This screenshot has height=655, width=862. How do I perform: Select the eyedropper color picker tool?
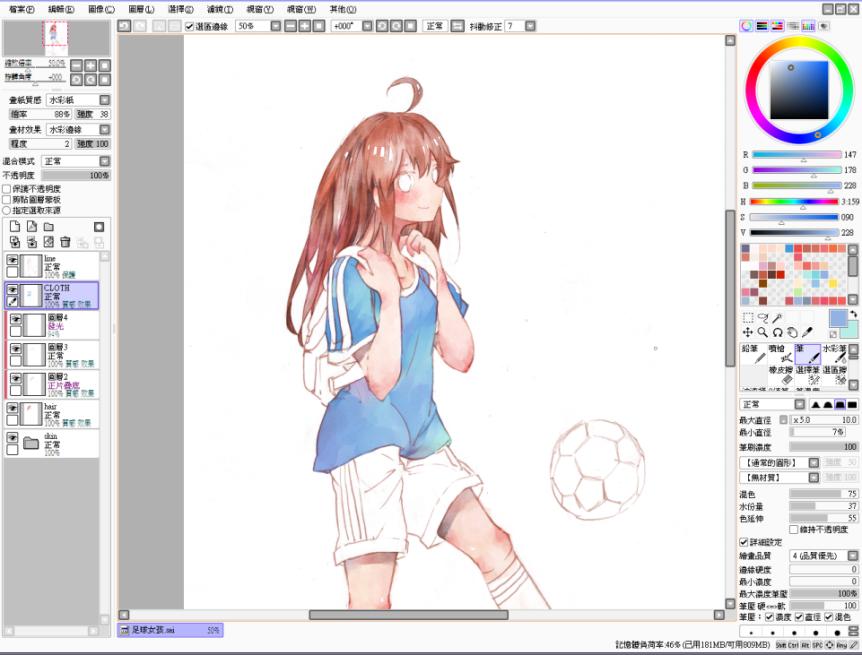(x=807, y=332)
